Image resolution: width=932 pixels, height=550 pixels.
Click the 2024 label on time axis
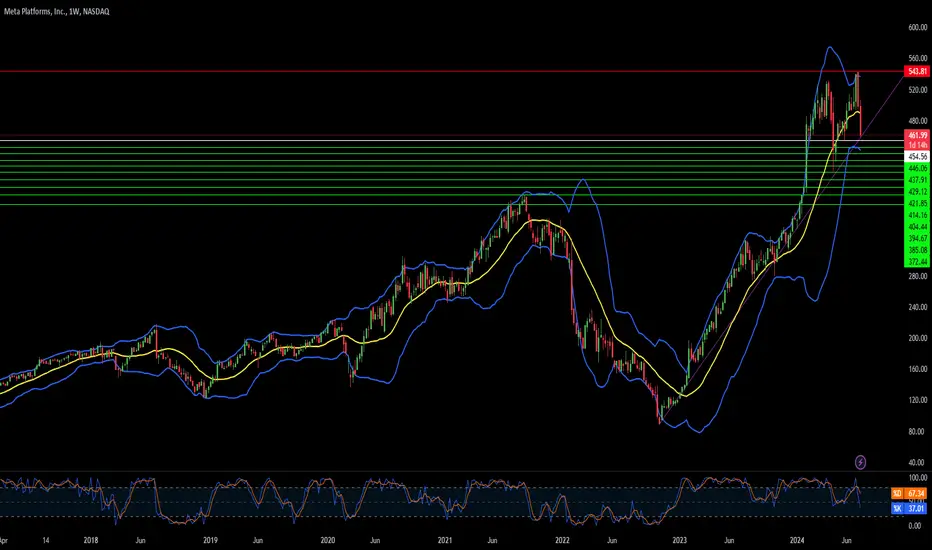pos(797,540)
